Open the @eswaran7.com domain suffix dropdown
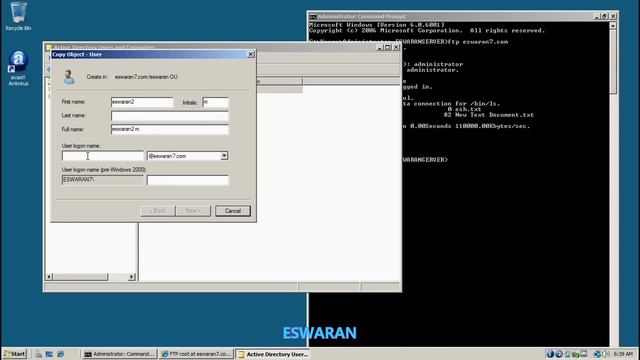Image resolution: width=640 pixels, height=360 pixels. (x=224, y=156)
